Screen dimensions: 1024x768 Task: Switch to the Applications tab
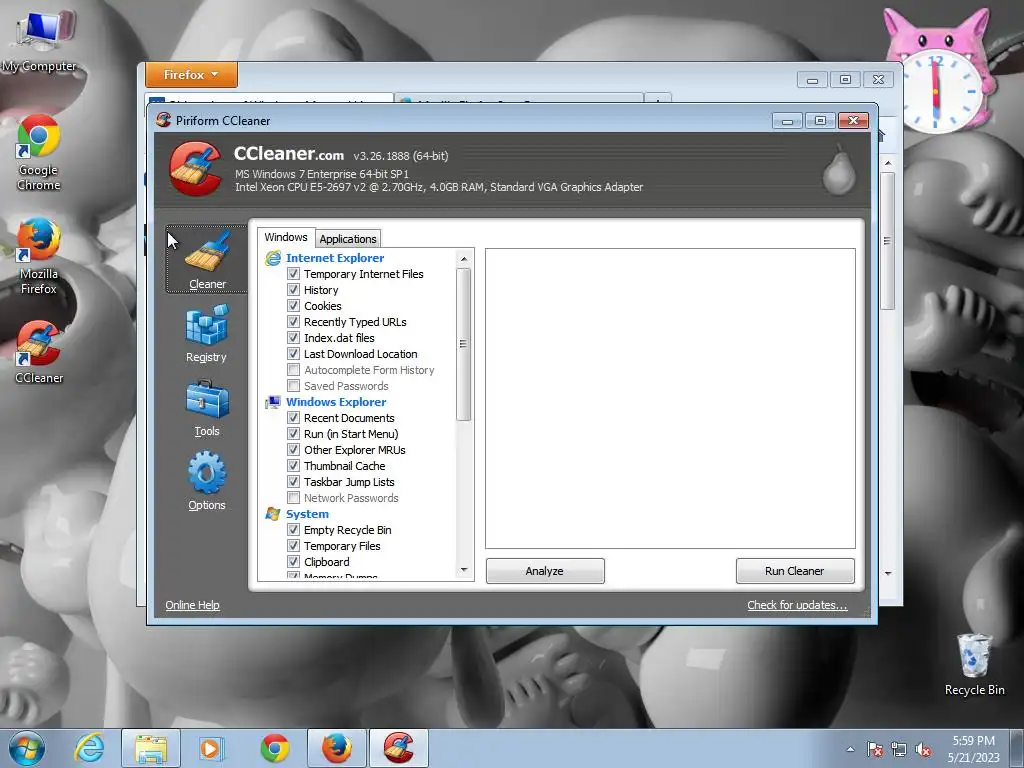click(x=347, y=239)
